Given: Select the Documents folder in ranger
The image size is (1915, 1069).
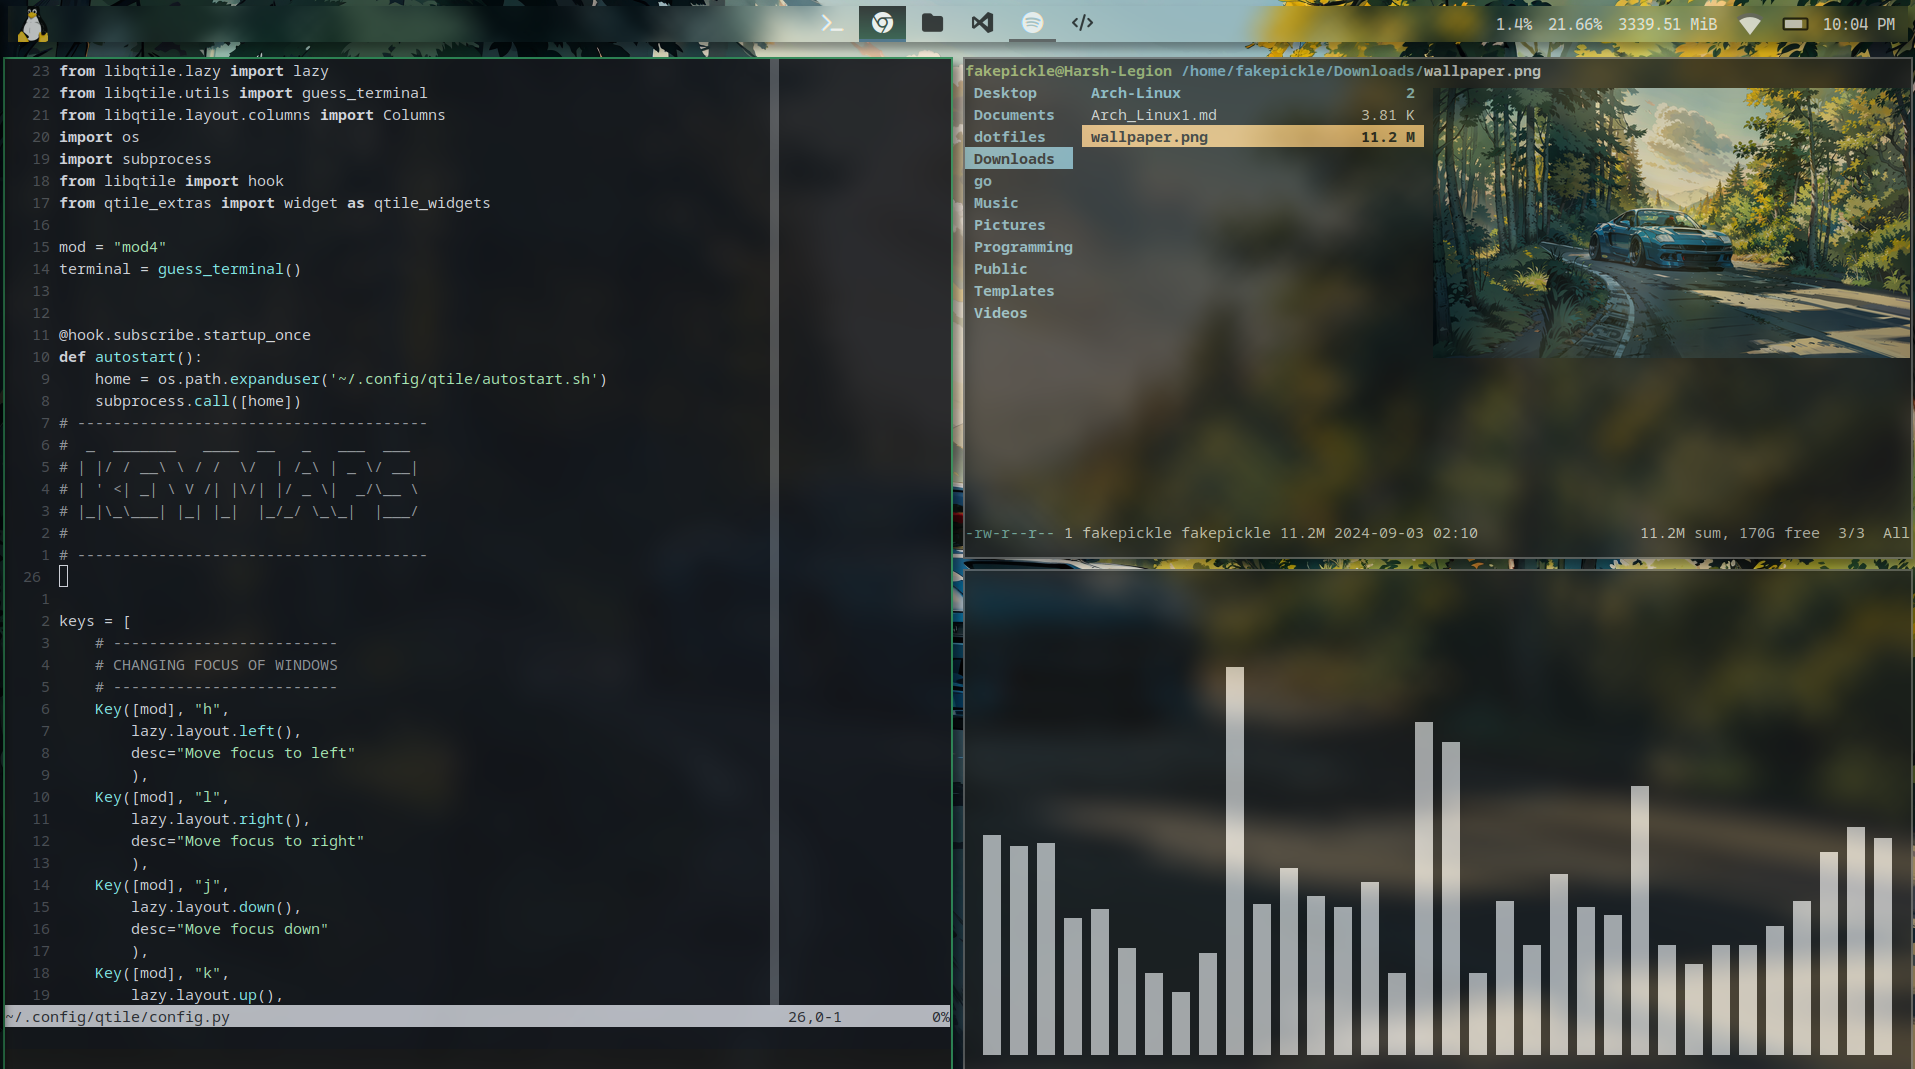Looking at the screenshot, I should (1014, 115).
